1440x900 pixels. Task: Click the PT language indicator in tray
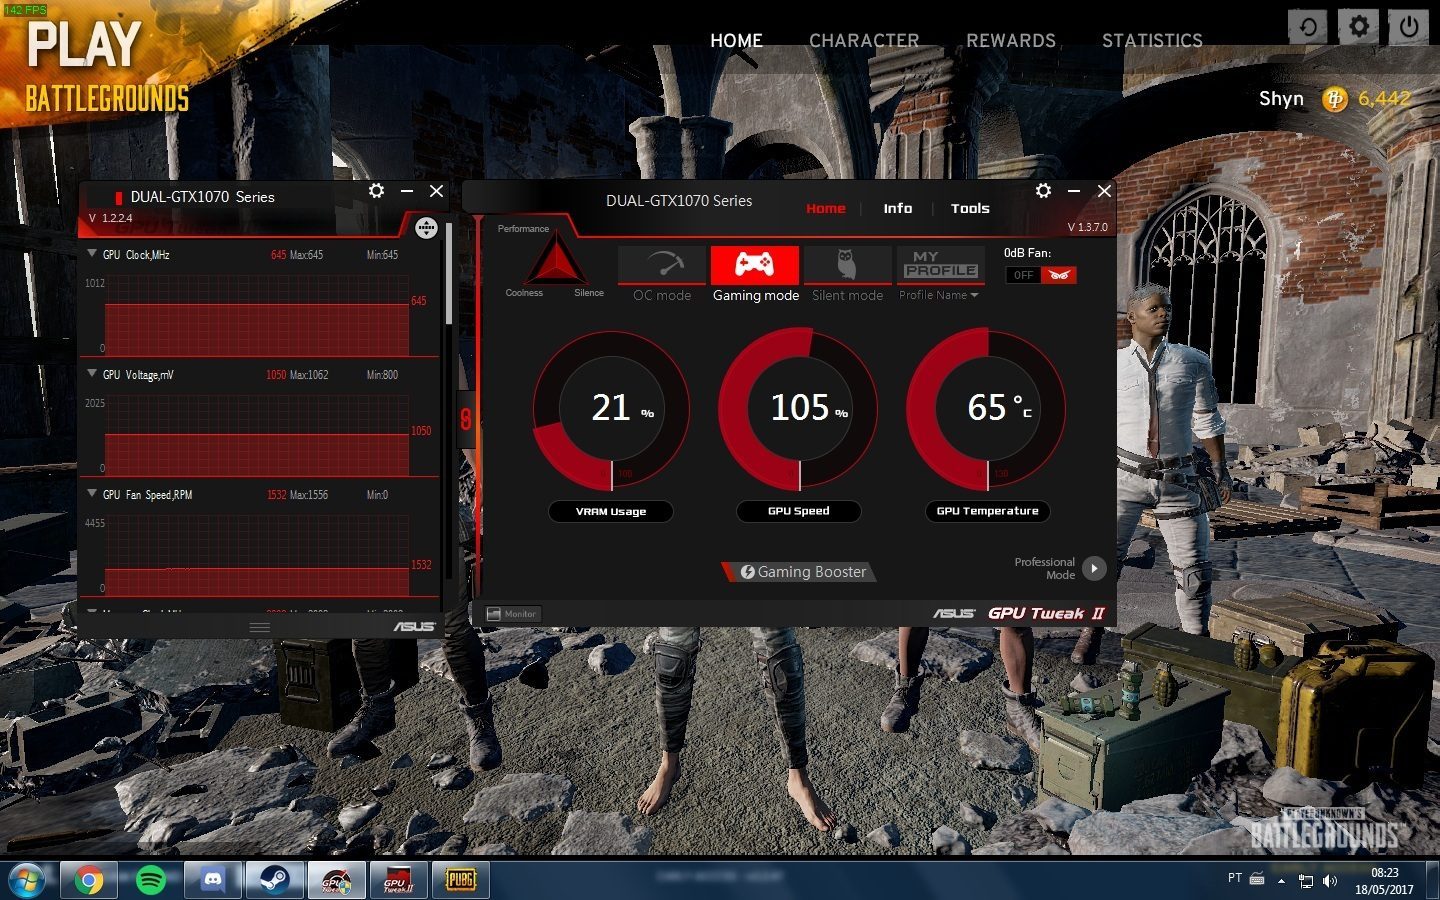(x=1235, y=878)
